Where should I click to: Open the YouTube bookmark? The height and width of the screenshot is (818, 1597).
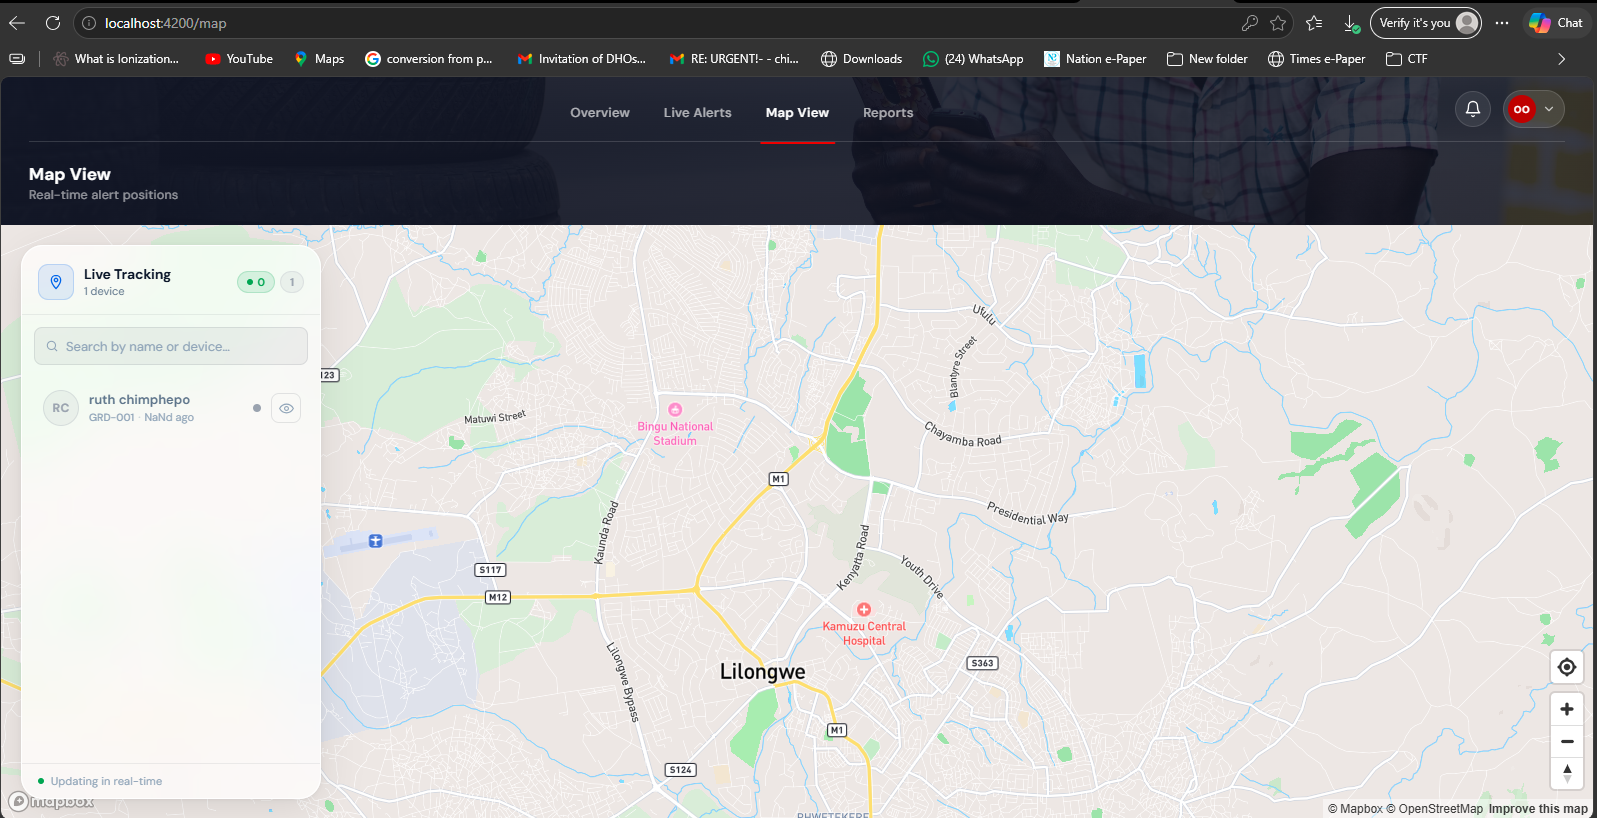239,59
